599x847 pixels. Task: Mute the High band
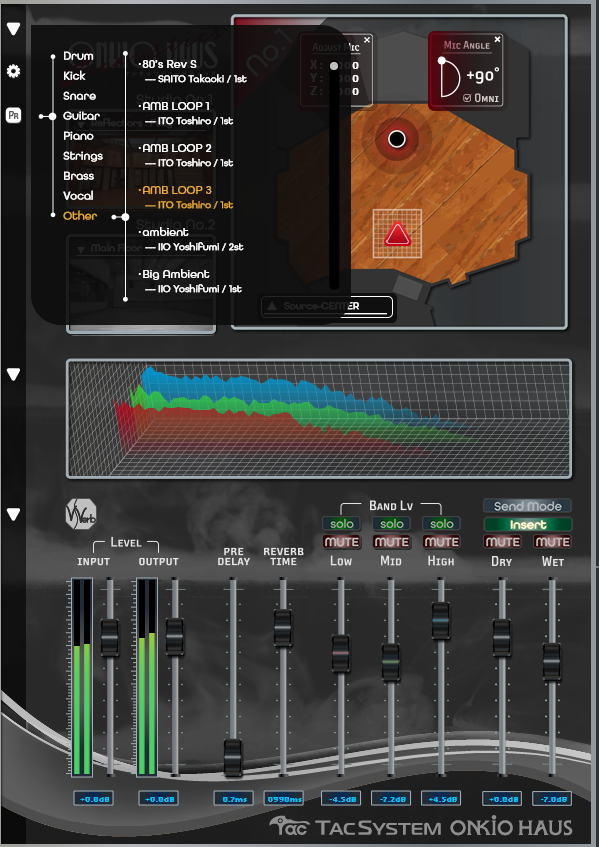tap(441, 542)
